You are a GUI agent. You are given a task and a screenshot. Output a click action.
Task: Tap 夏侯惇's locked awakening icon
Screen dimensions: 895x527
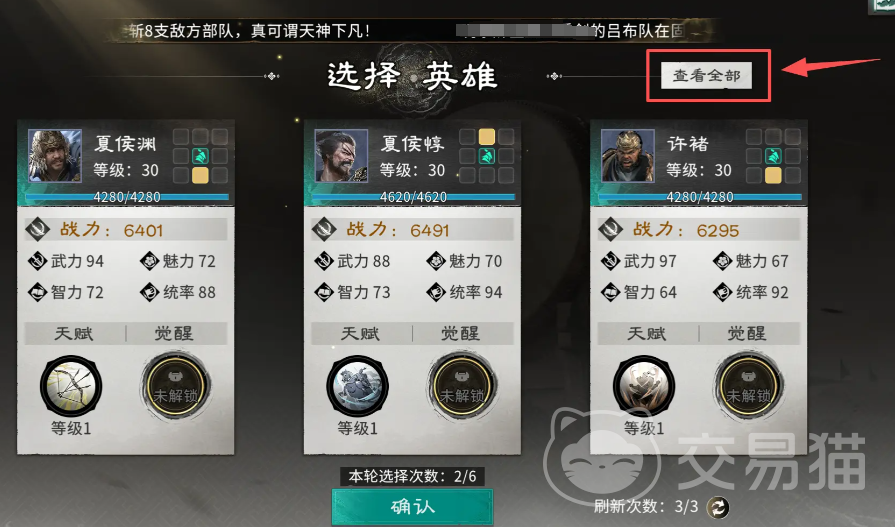(462, 387)
